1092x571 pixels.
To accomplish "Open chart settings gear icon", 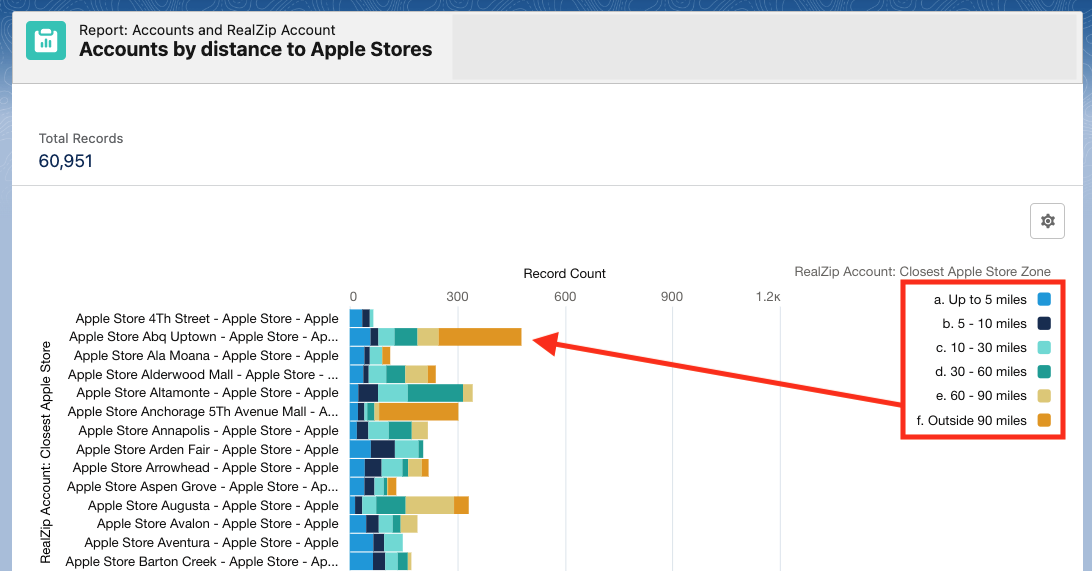I will 1047,221.
